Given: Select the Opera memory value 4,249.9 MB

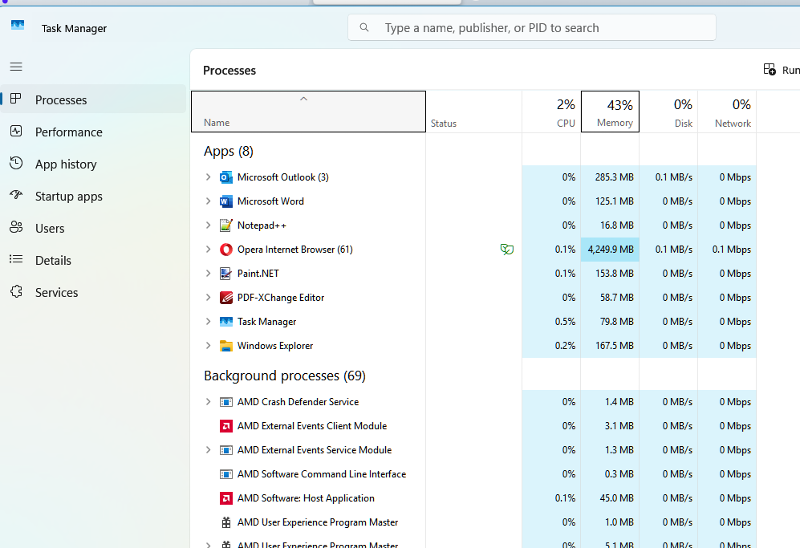Looking at the screenshot, I should 610,250.
